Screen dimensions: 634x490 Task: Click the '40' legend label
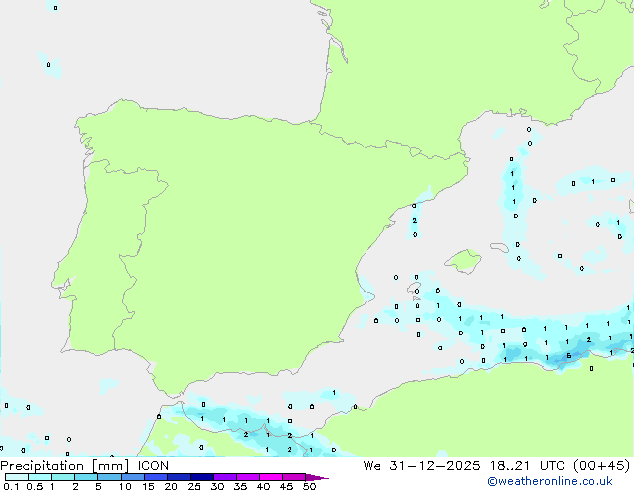point(263,486)
